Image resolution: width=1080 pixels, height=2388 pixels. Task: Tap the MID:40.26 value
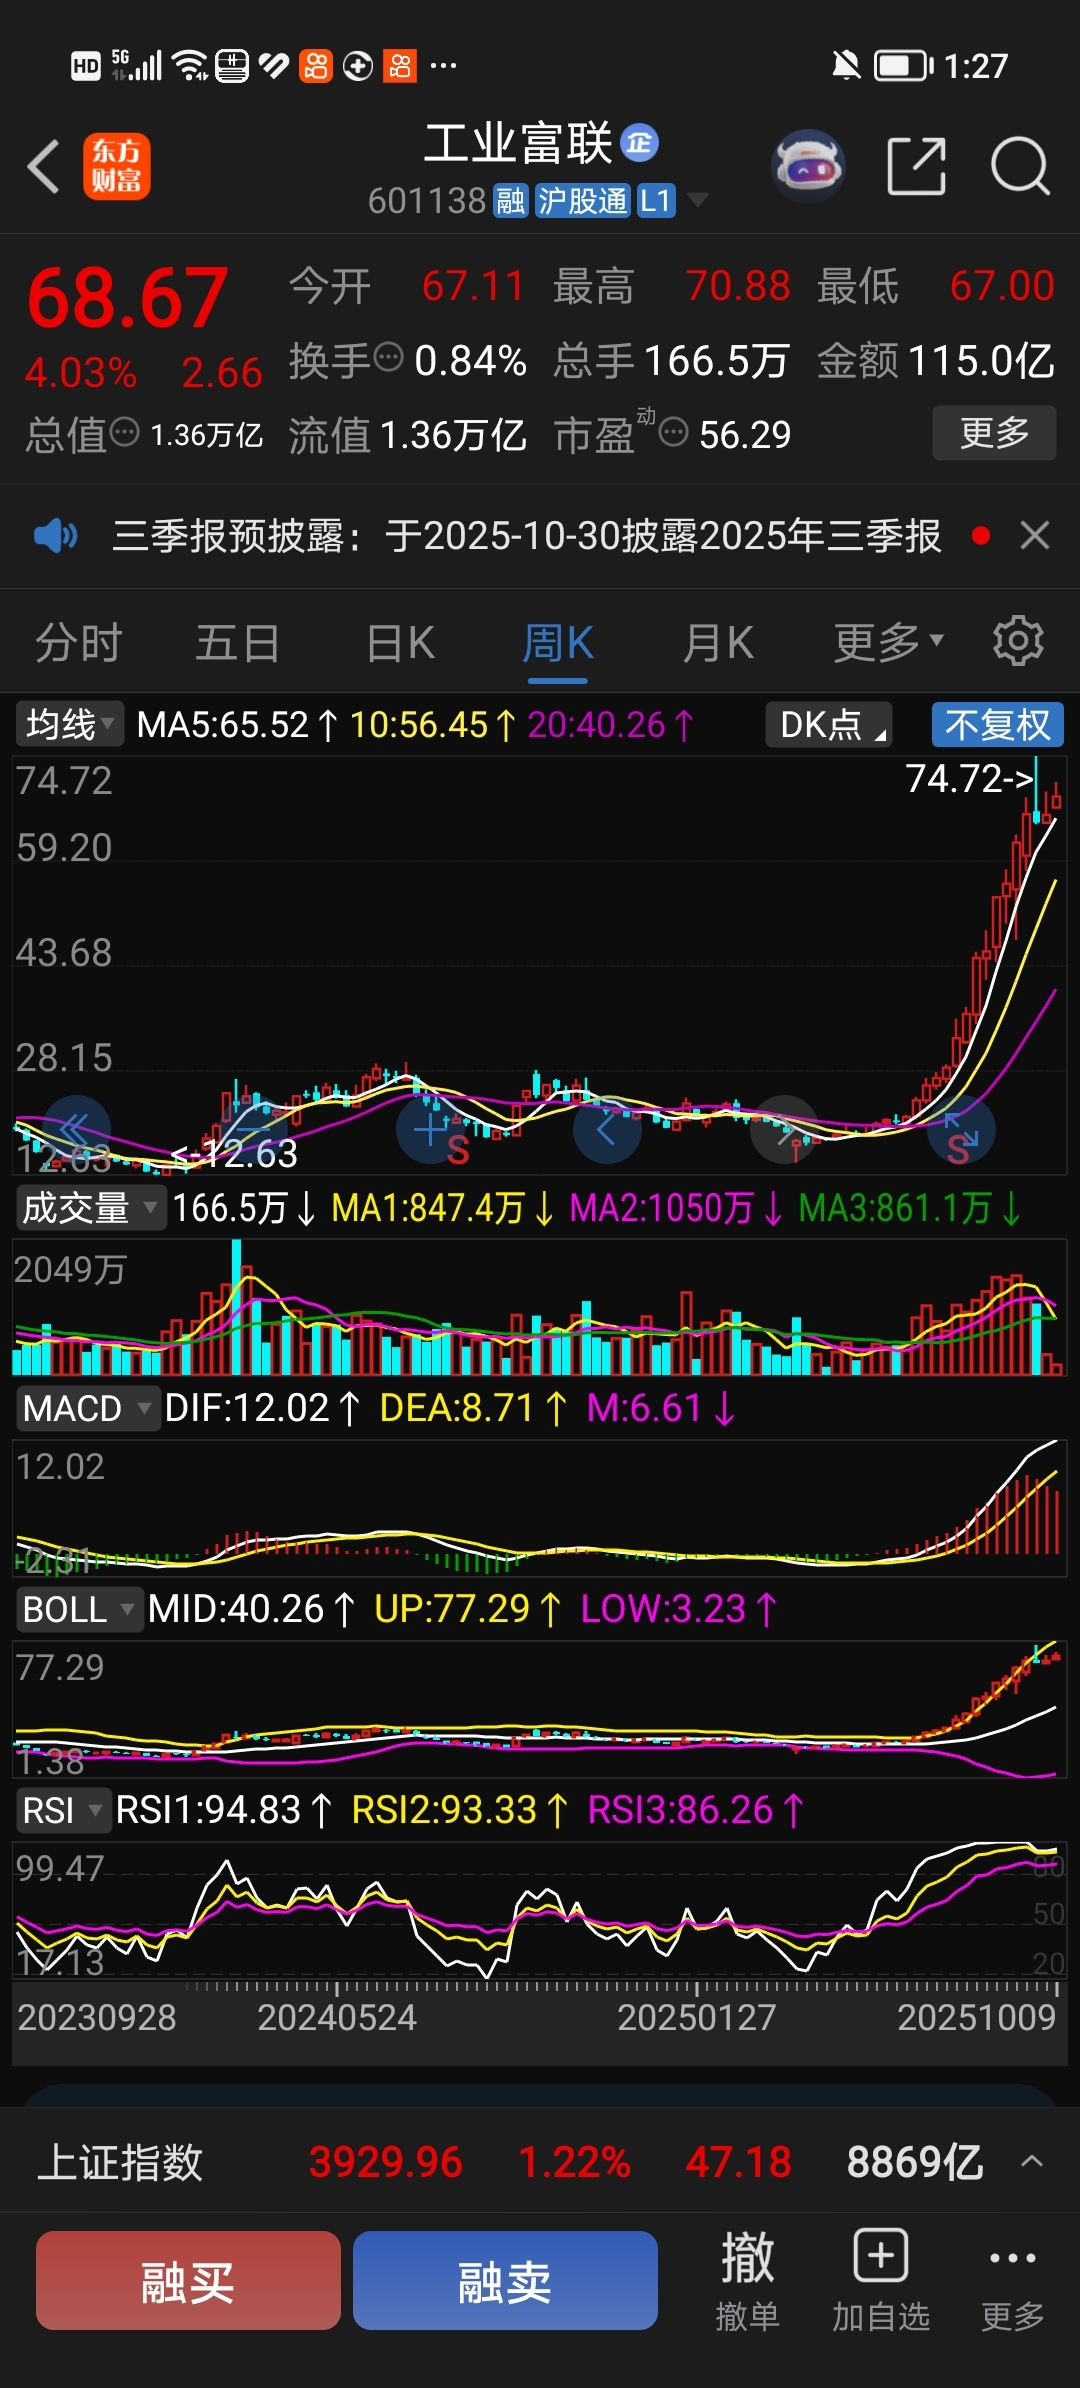[251, 1609]
